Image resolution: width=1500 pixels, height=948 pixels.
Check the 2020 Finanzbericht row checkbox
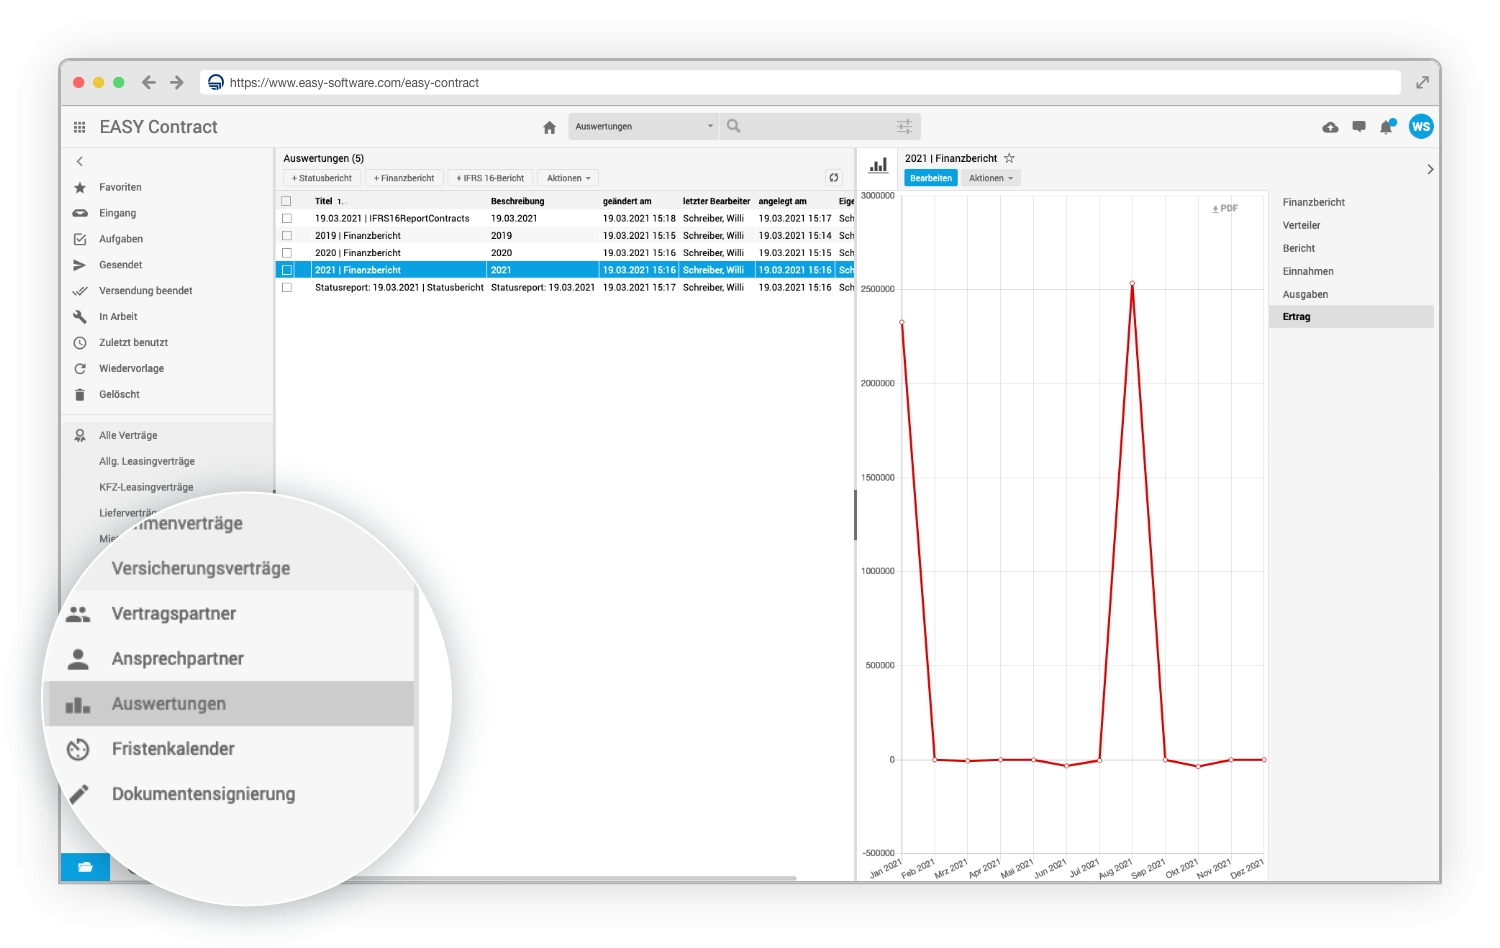287,253
